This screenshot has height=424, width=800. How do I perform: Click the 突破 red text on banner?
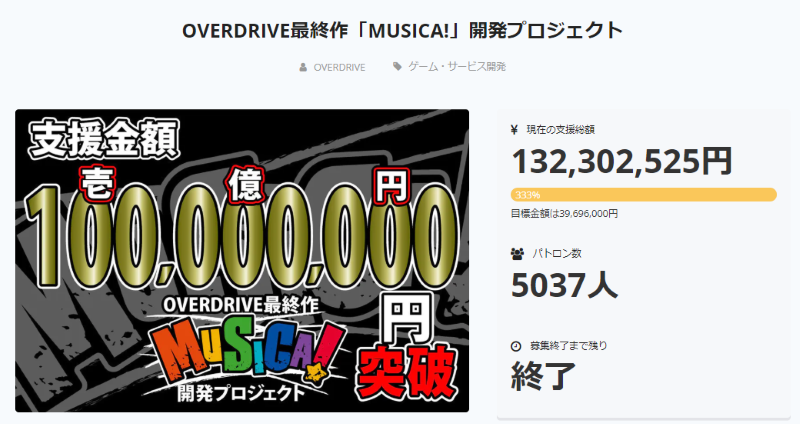pyautogui.click(x=406, y=372)
